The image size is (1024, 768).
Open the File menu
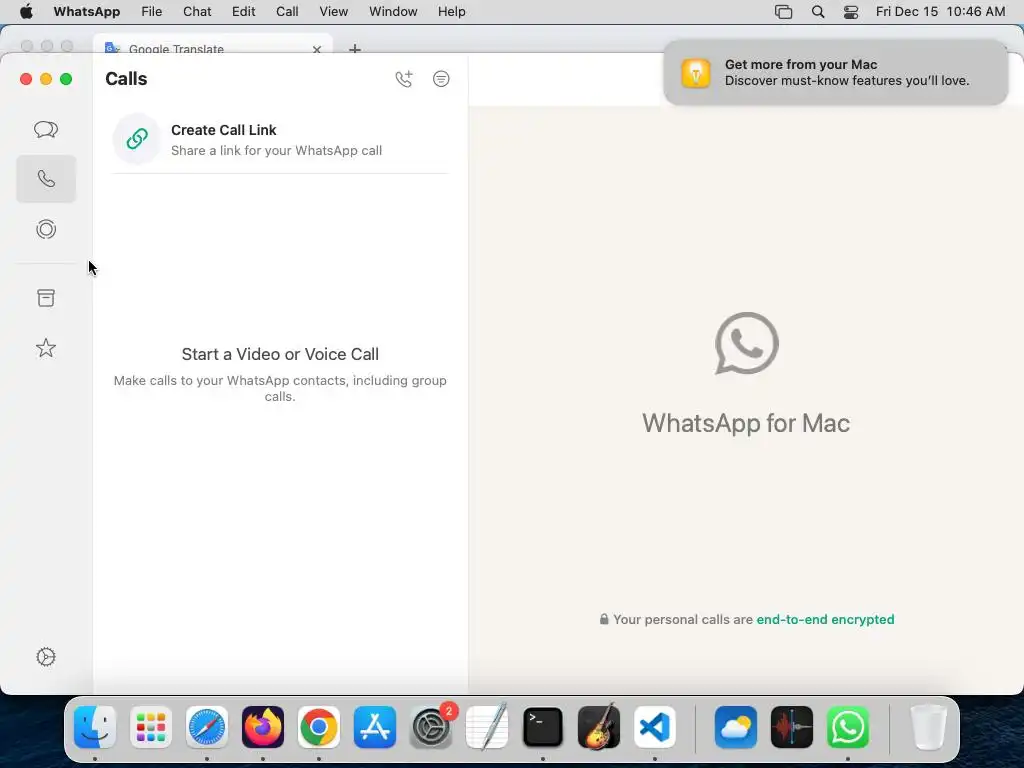[152, 12]
